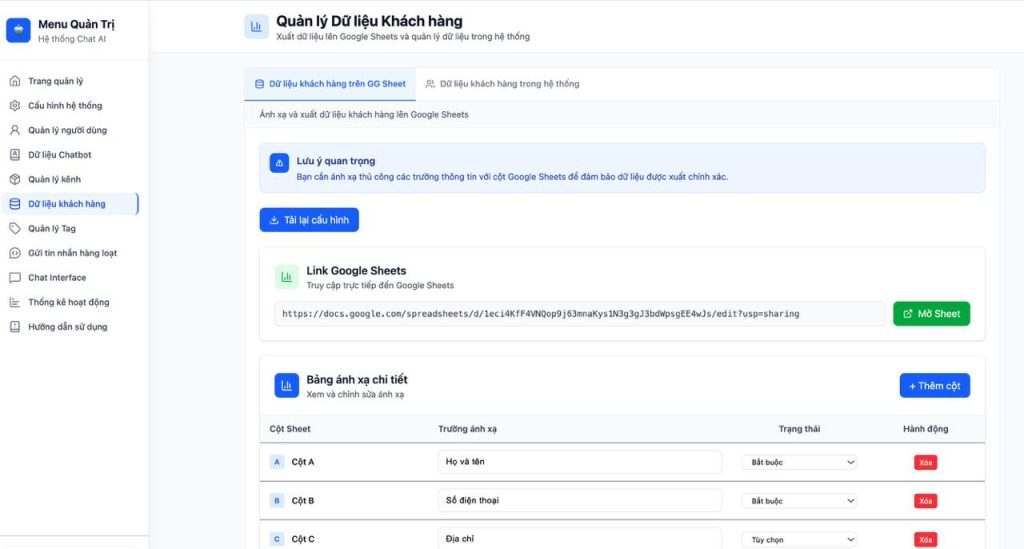Click the green Mở Sheet button
Viewport: 1024px width, 549px height.
tap(931, 314)
